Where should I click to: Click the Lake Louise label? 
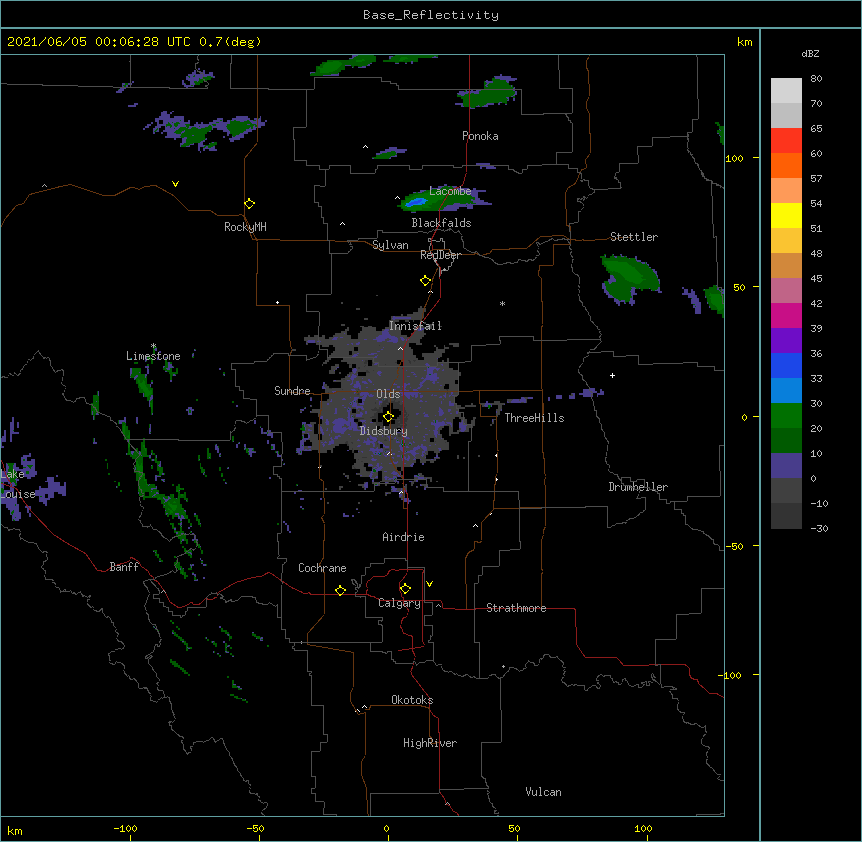click(18, 484)
